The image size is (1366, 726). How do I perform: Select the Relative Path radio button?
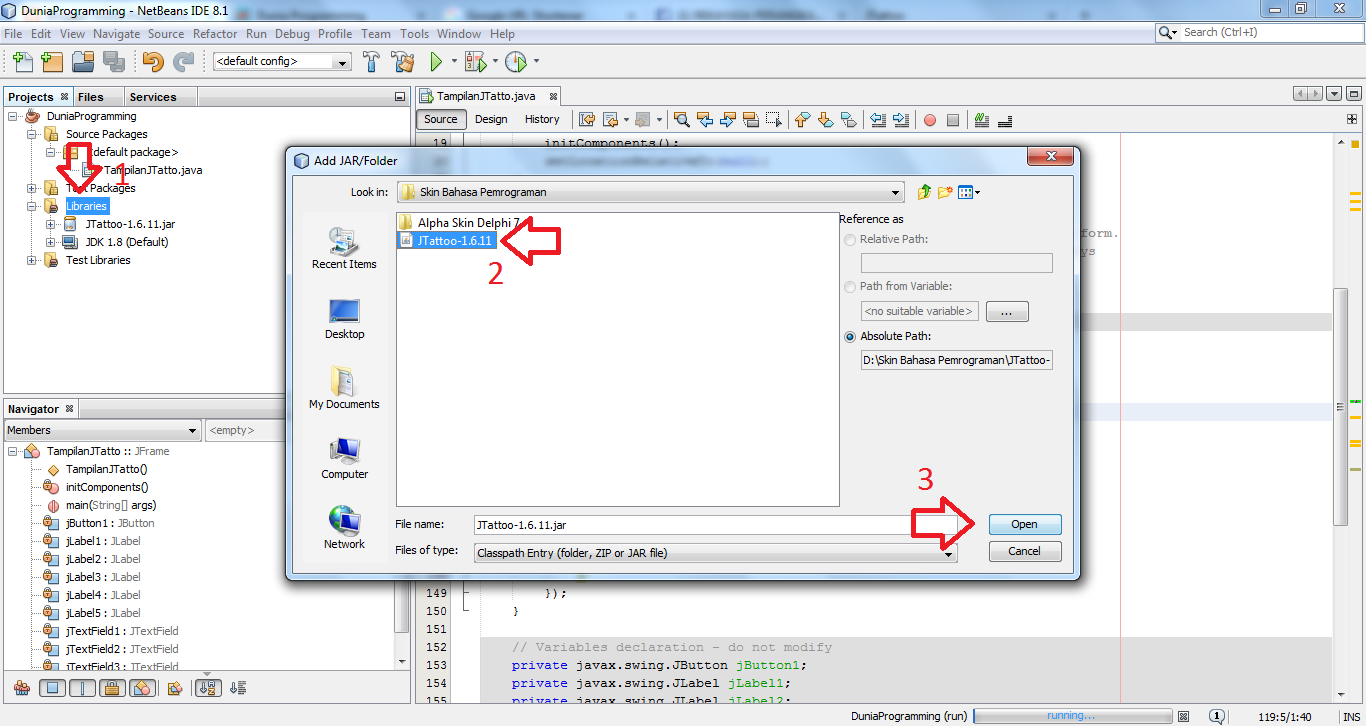click(x=850, y=240)
